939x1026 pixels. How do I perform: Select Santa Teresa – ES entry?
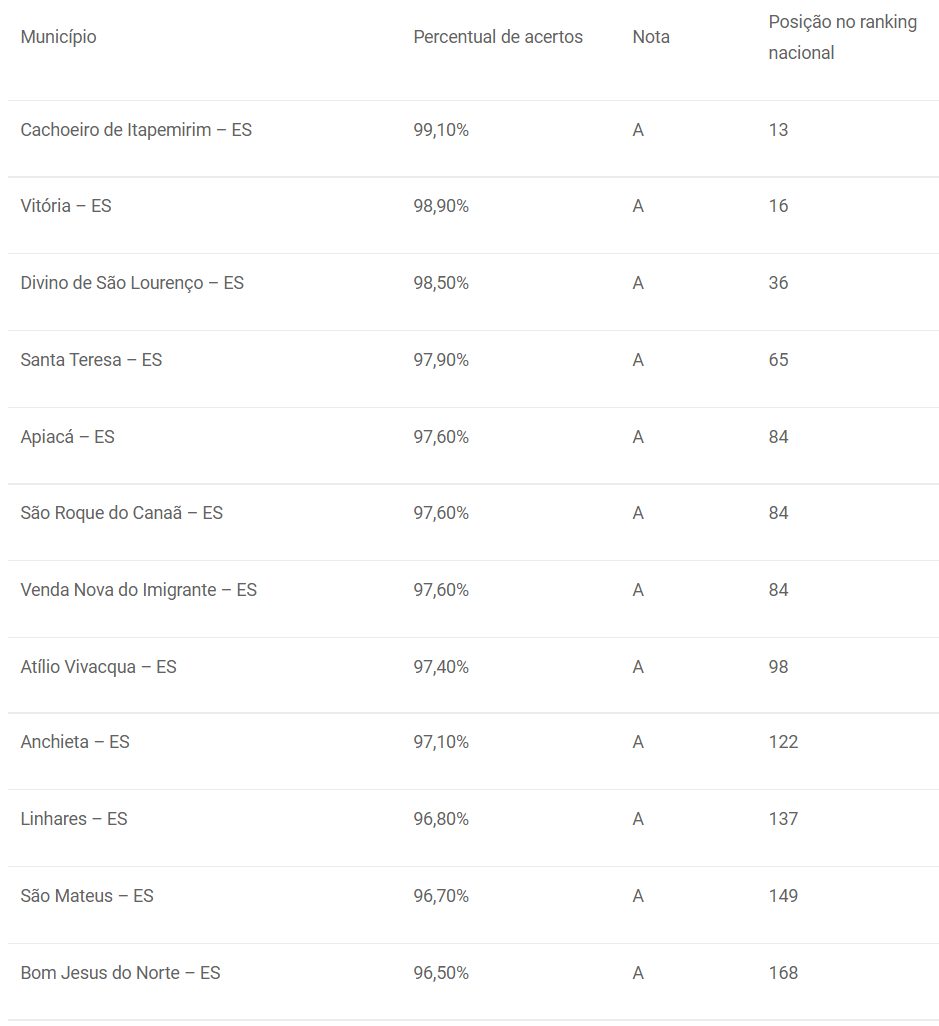point(91,360)
